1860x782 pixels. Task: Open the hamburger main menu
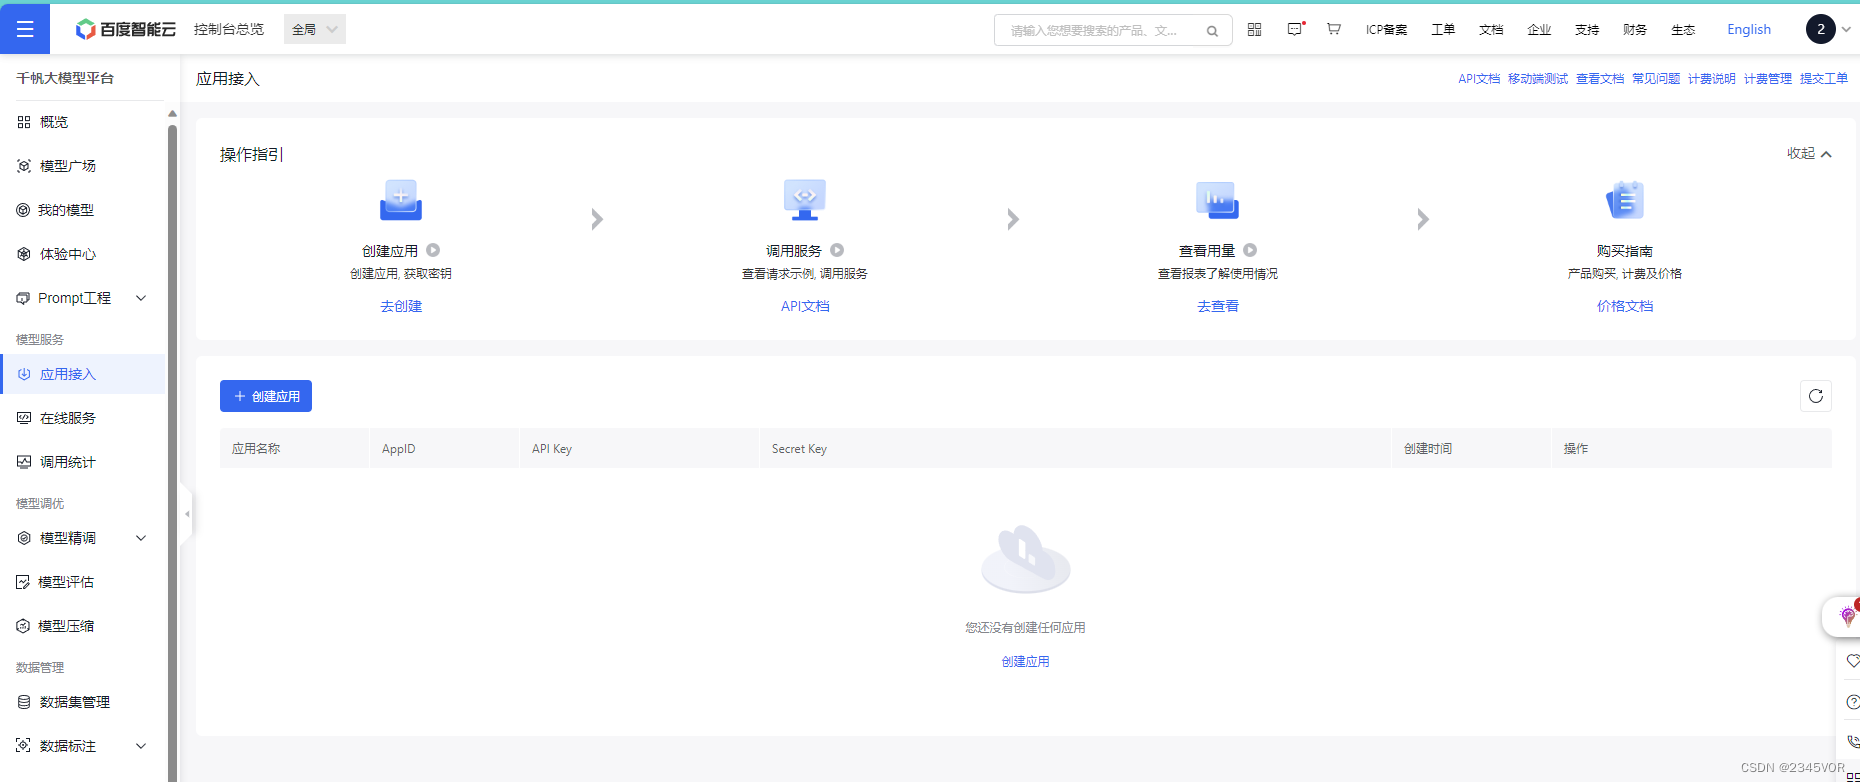click(25, 29)
